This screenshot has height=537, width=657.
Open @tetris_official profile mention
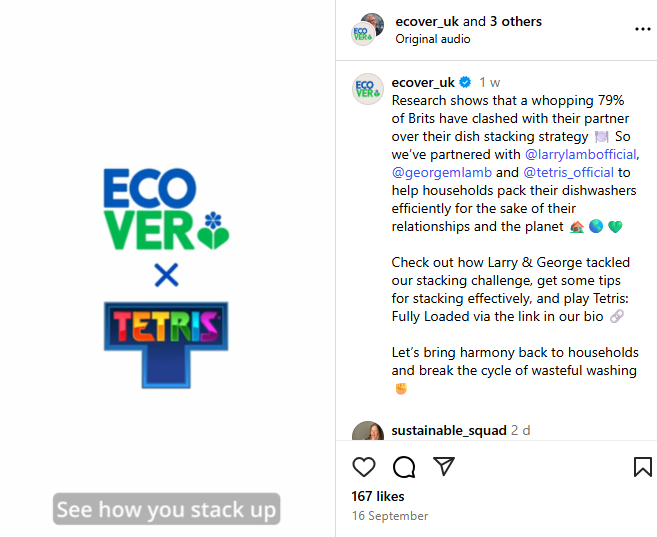(569, 172)
